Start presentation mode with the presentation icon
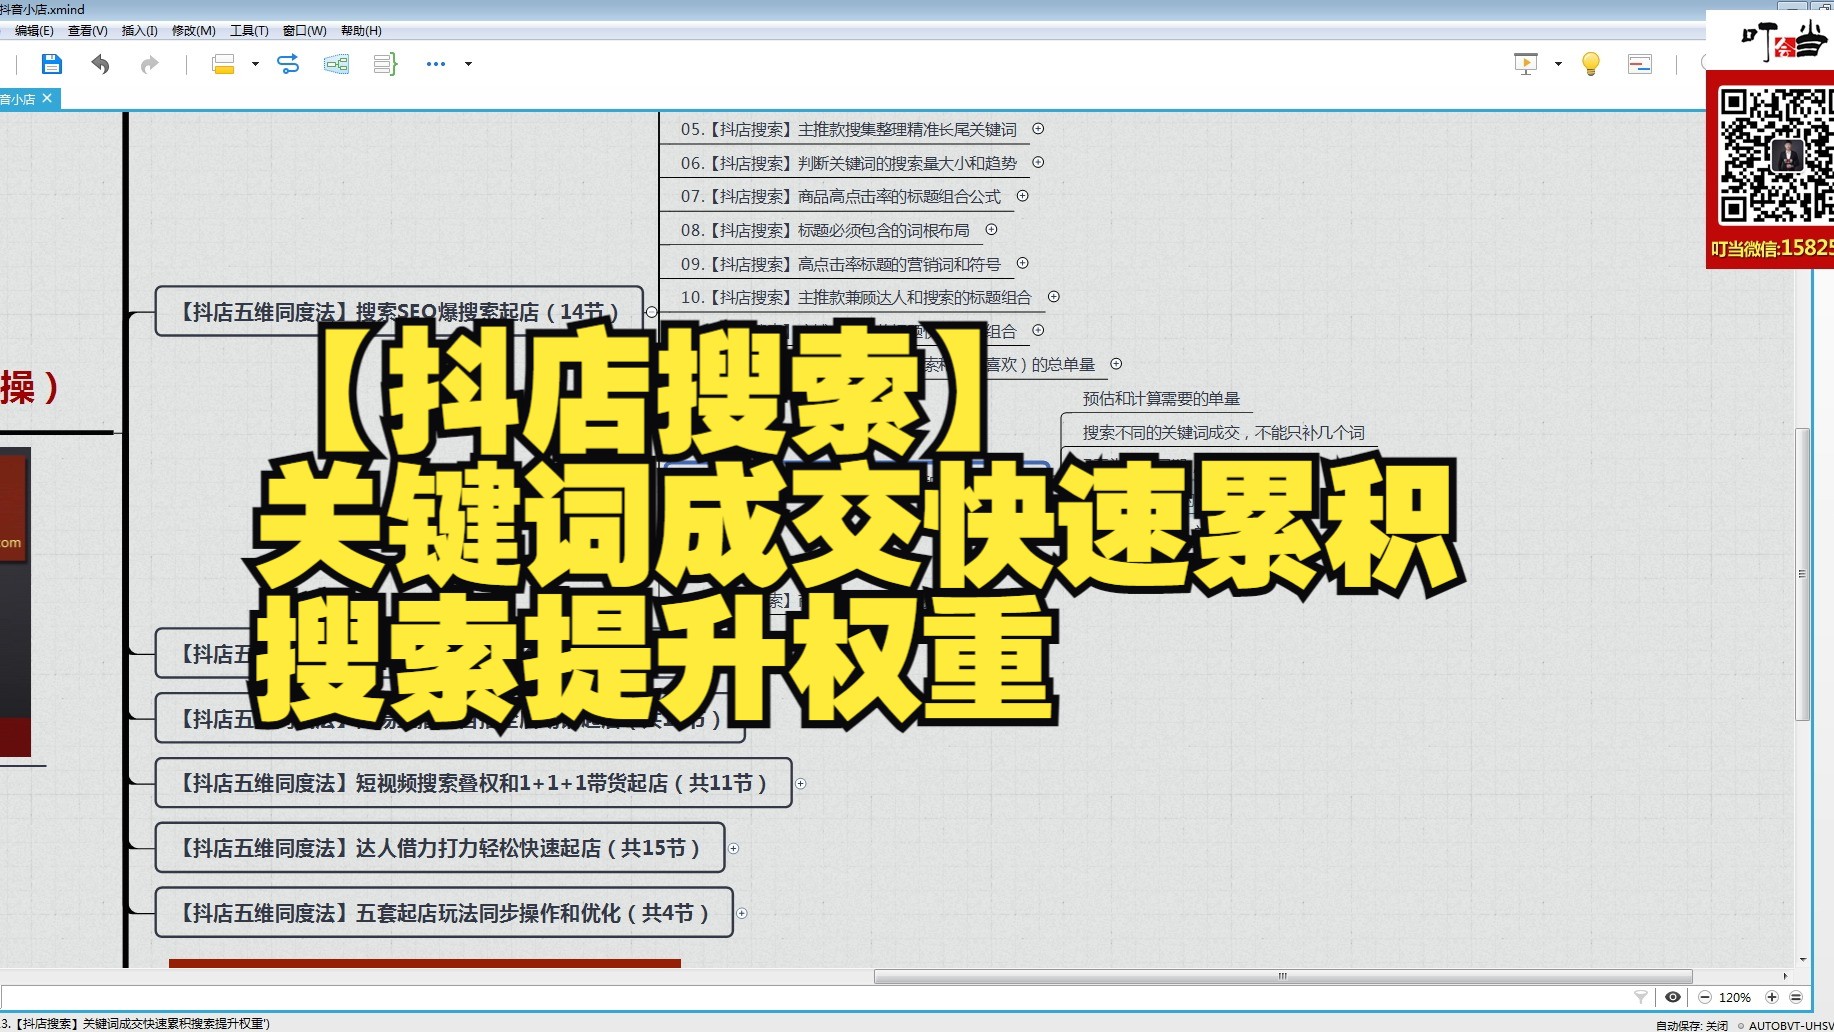The width and height of the screenshot is (1834, 1032). tap(1526, 64)
